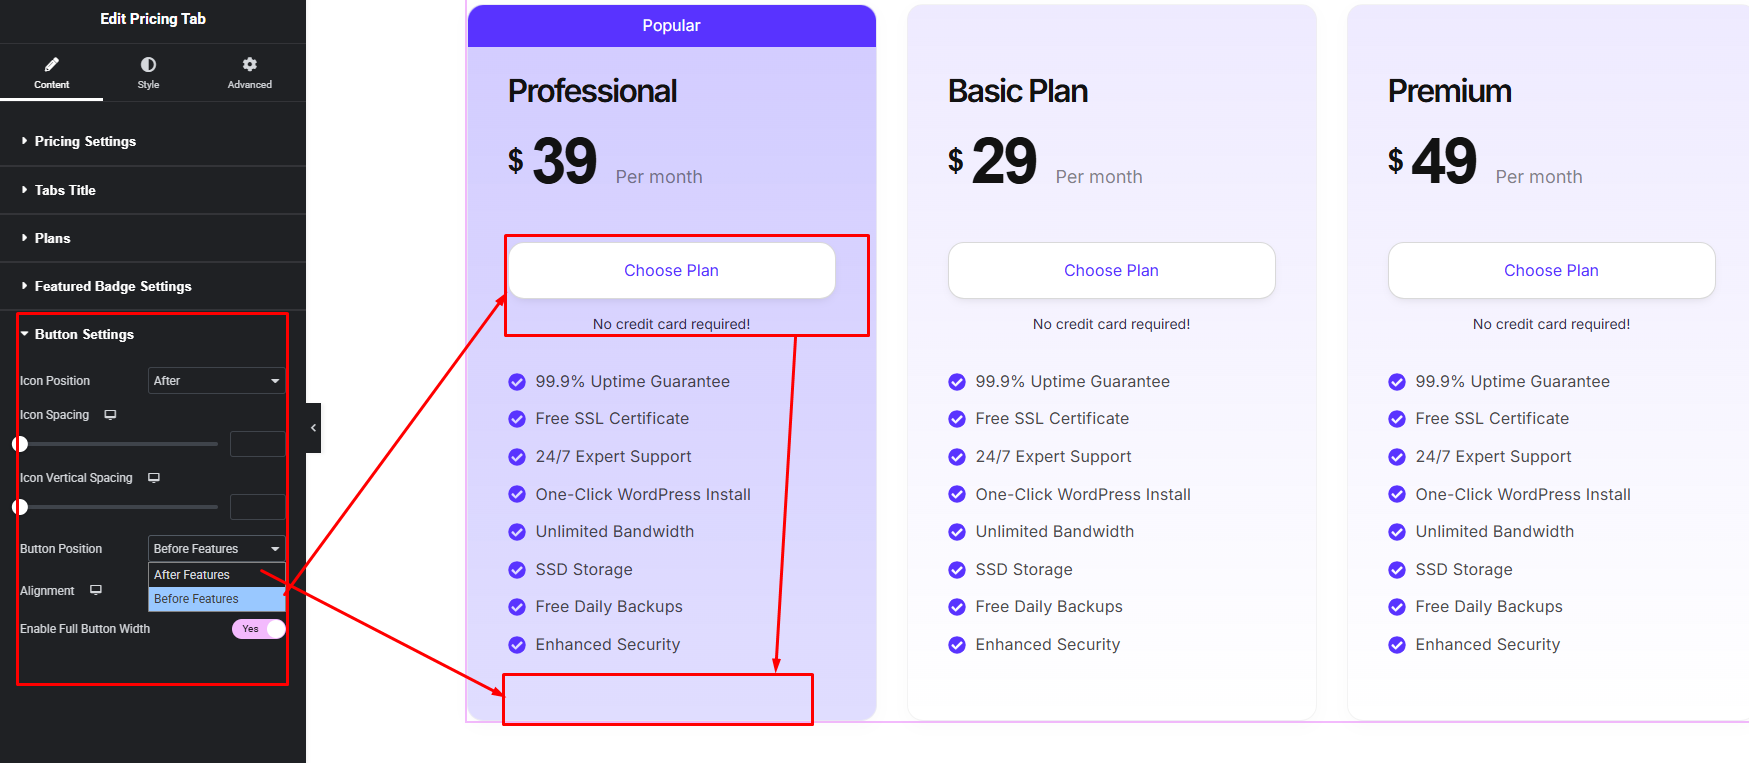Switch to the Advanced tab

pos(249,72)
